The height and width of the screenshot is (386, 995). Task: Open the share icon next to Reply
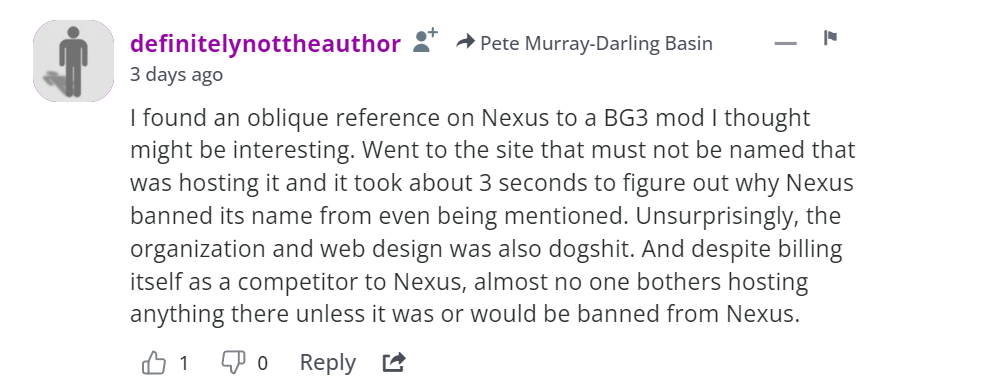pos(393,363)
